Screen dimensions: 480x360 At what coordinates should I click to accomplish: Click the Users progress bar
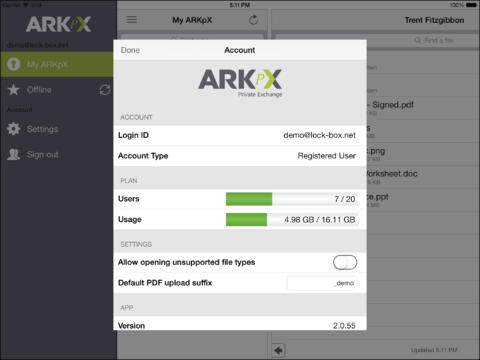pyautogui.click(x=292, y=199)
